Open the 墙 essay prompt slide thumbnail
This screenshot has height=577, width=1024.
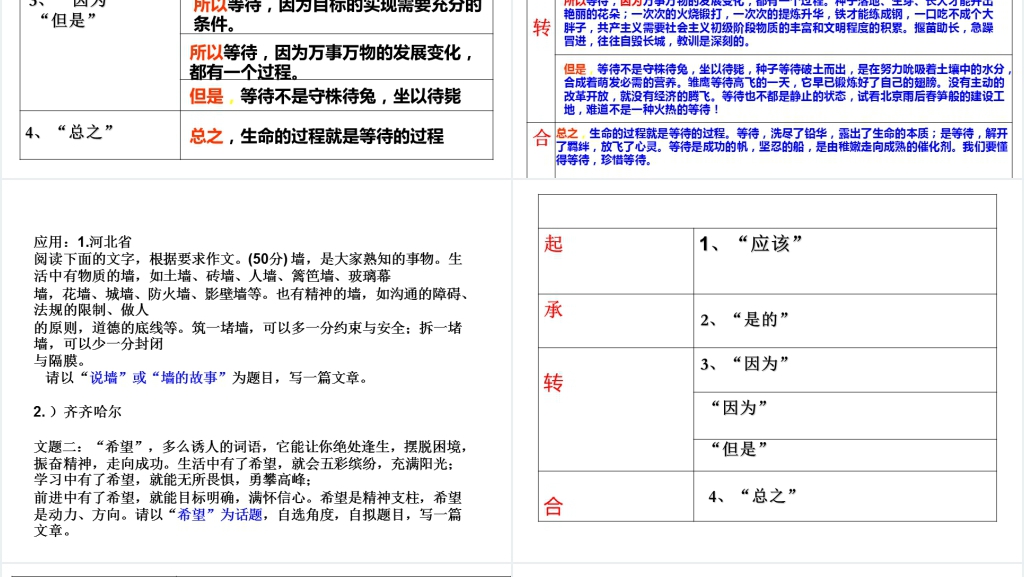(256, 370)
